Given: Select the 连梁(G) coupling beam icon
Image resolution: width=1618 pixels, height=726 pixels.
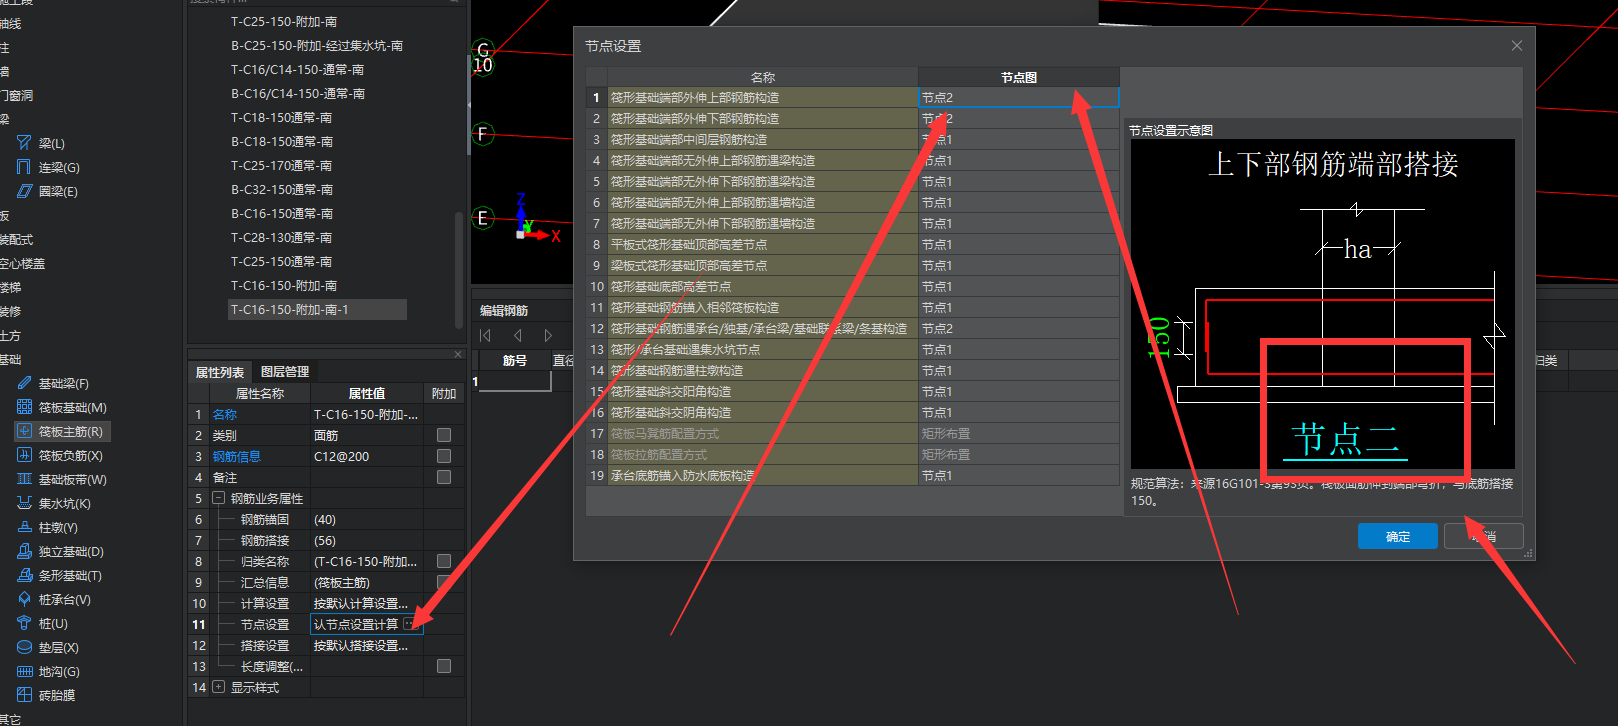Looking at the screenshot, I should tap(24, 167).
